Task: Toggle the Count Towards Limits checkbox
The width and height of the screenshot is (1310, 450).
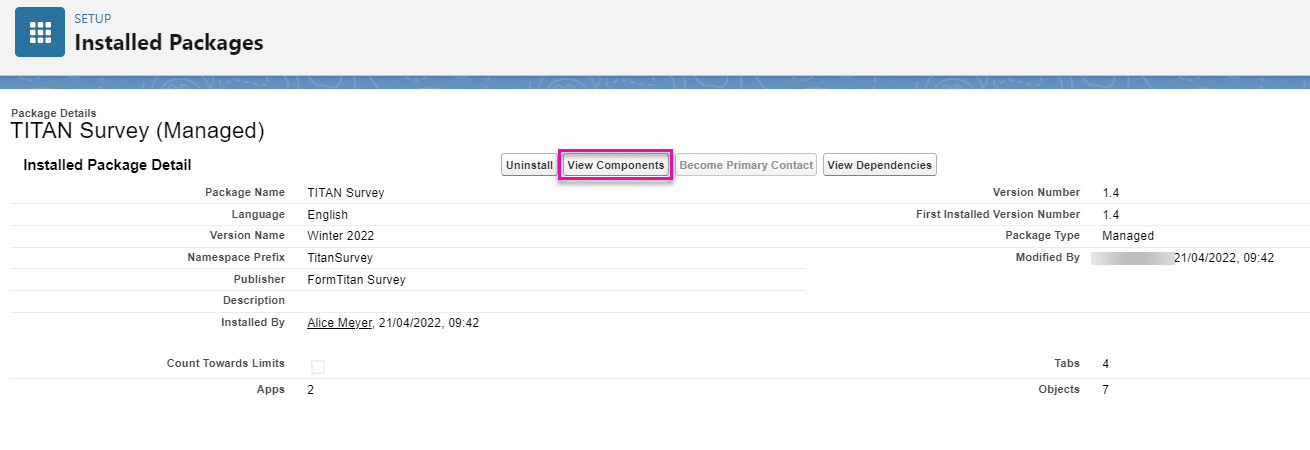Action: [x=318, y=366]
